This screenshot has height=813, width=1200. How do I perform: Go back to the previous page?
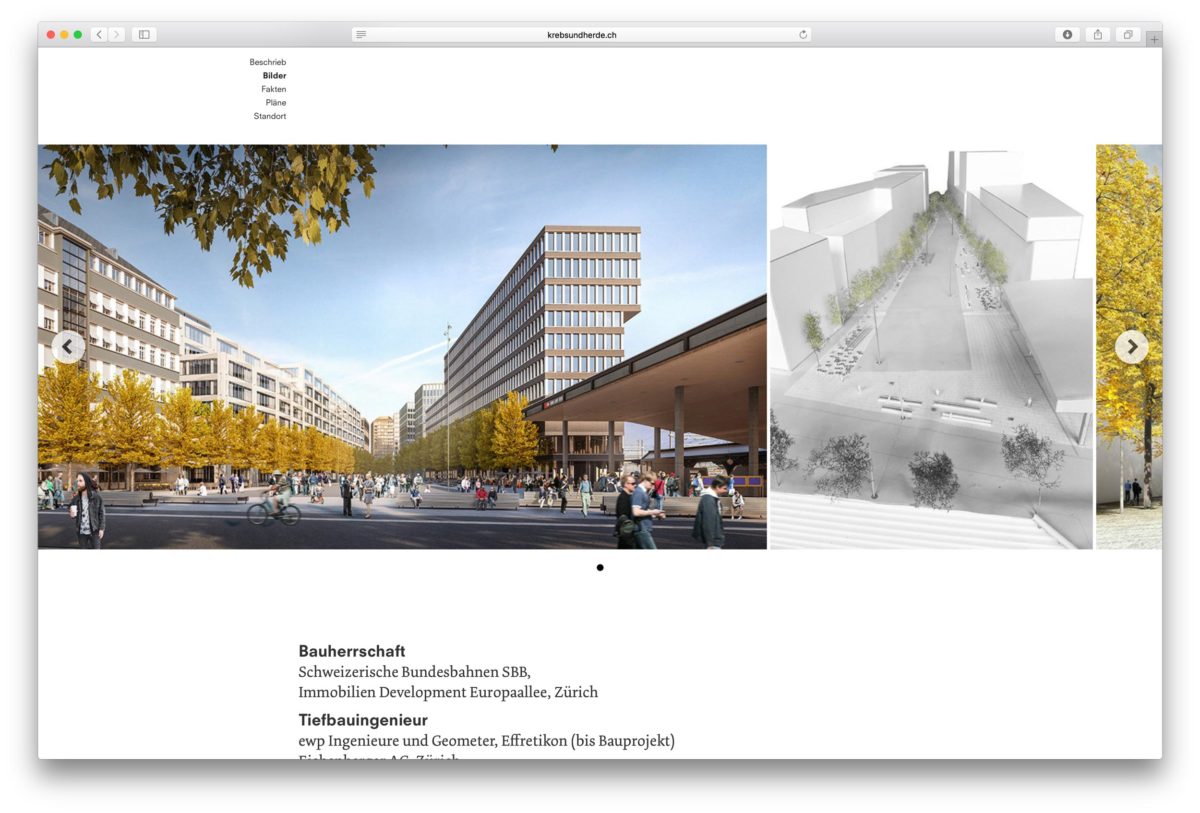[x=99, y=35]
